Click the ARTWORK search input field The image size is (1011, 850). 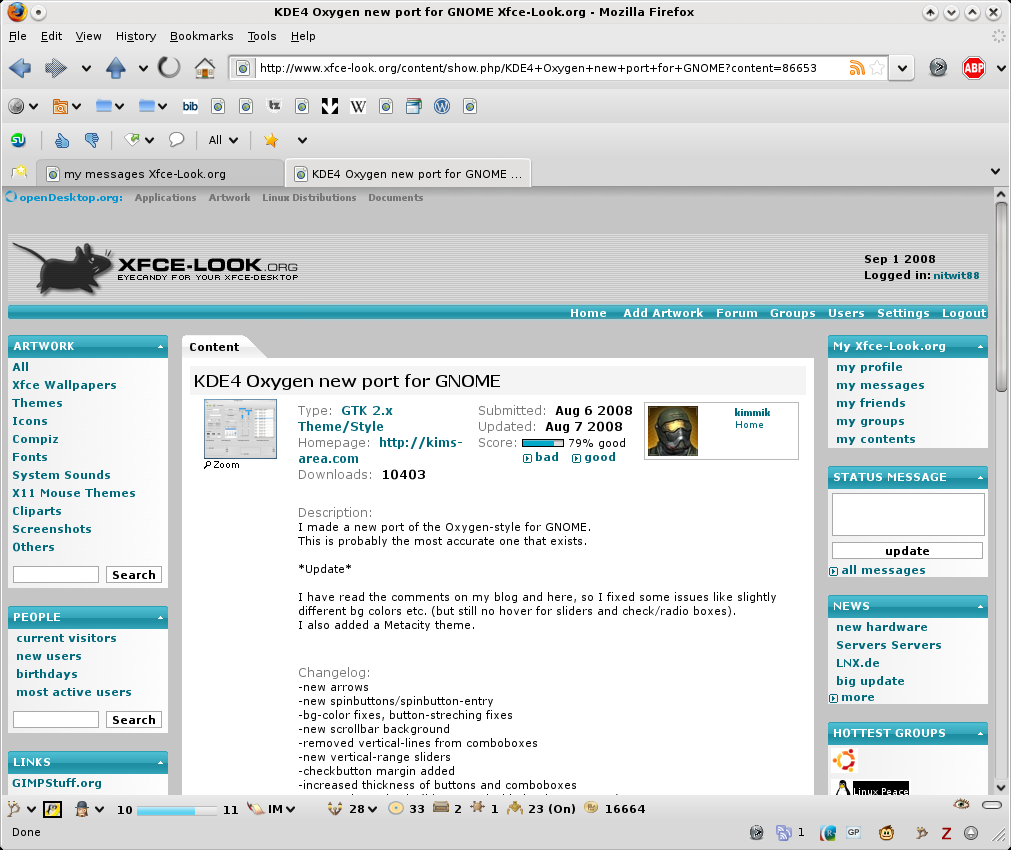[56, 575]
